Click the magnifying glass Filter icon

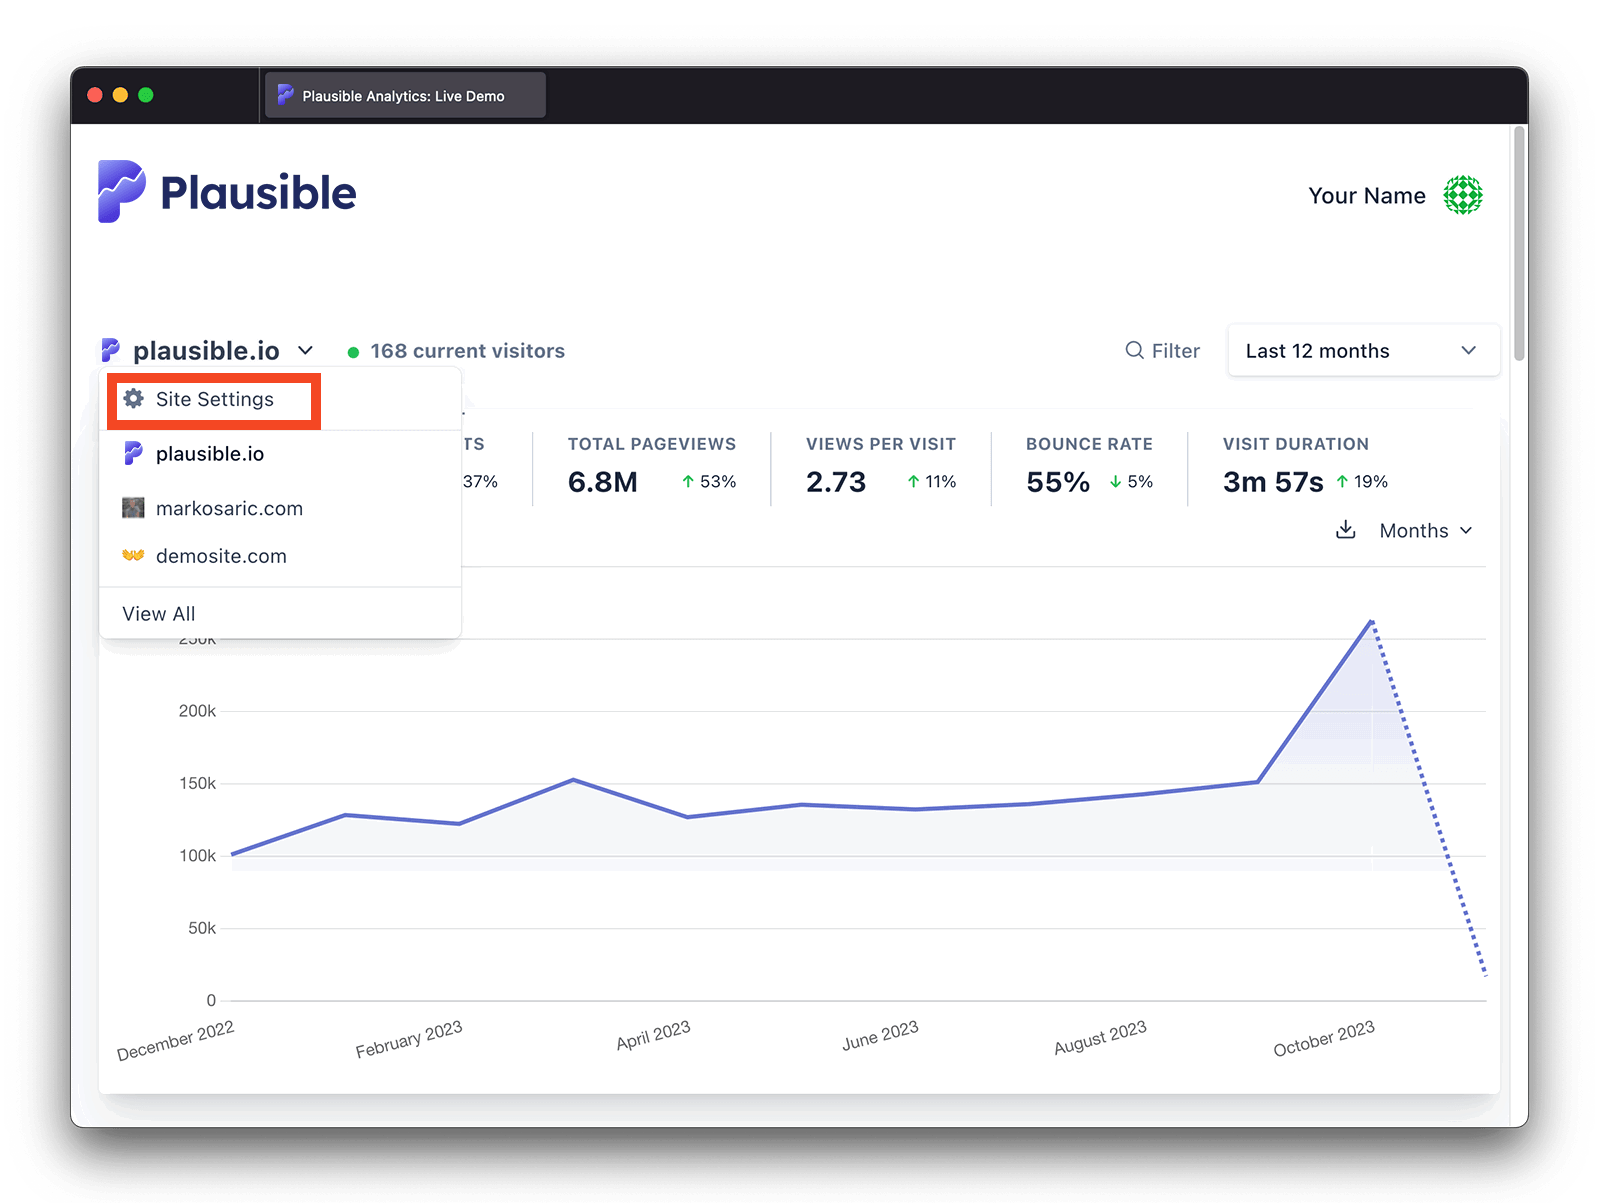[x=1134, y=350]
